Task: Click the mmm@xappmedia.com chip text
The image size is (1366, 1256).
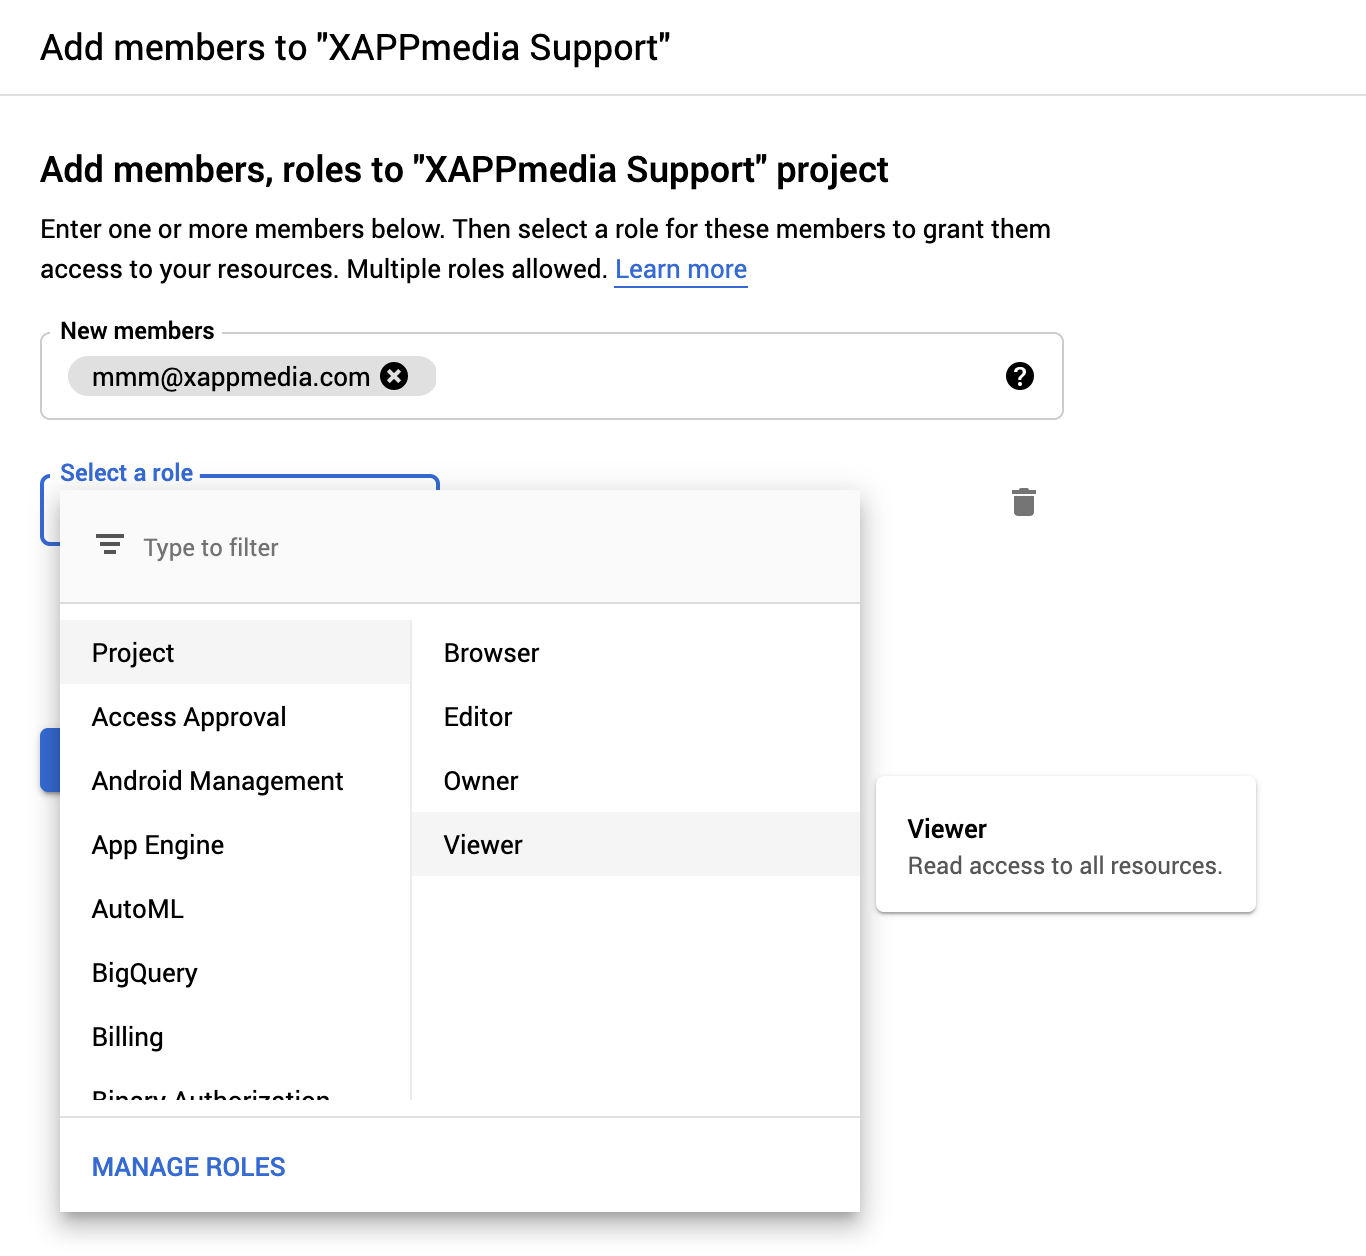Action: (x=231, y=377)
